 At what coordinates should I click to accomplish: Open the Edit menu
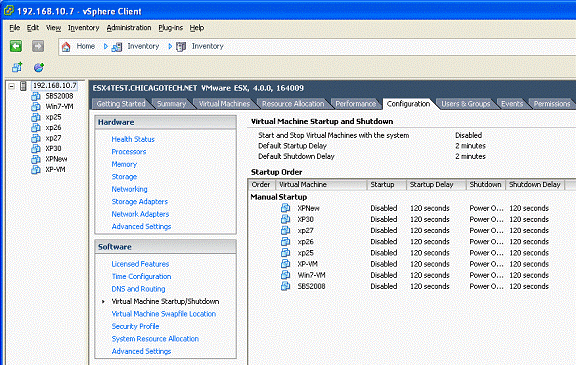click(x=33, y=28)
